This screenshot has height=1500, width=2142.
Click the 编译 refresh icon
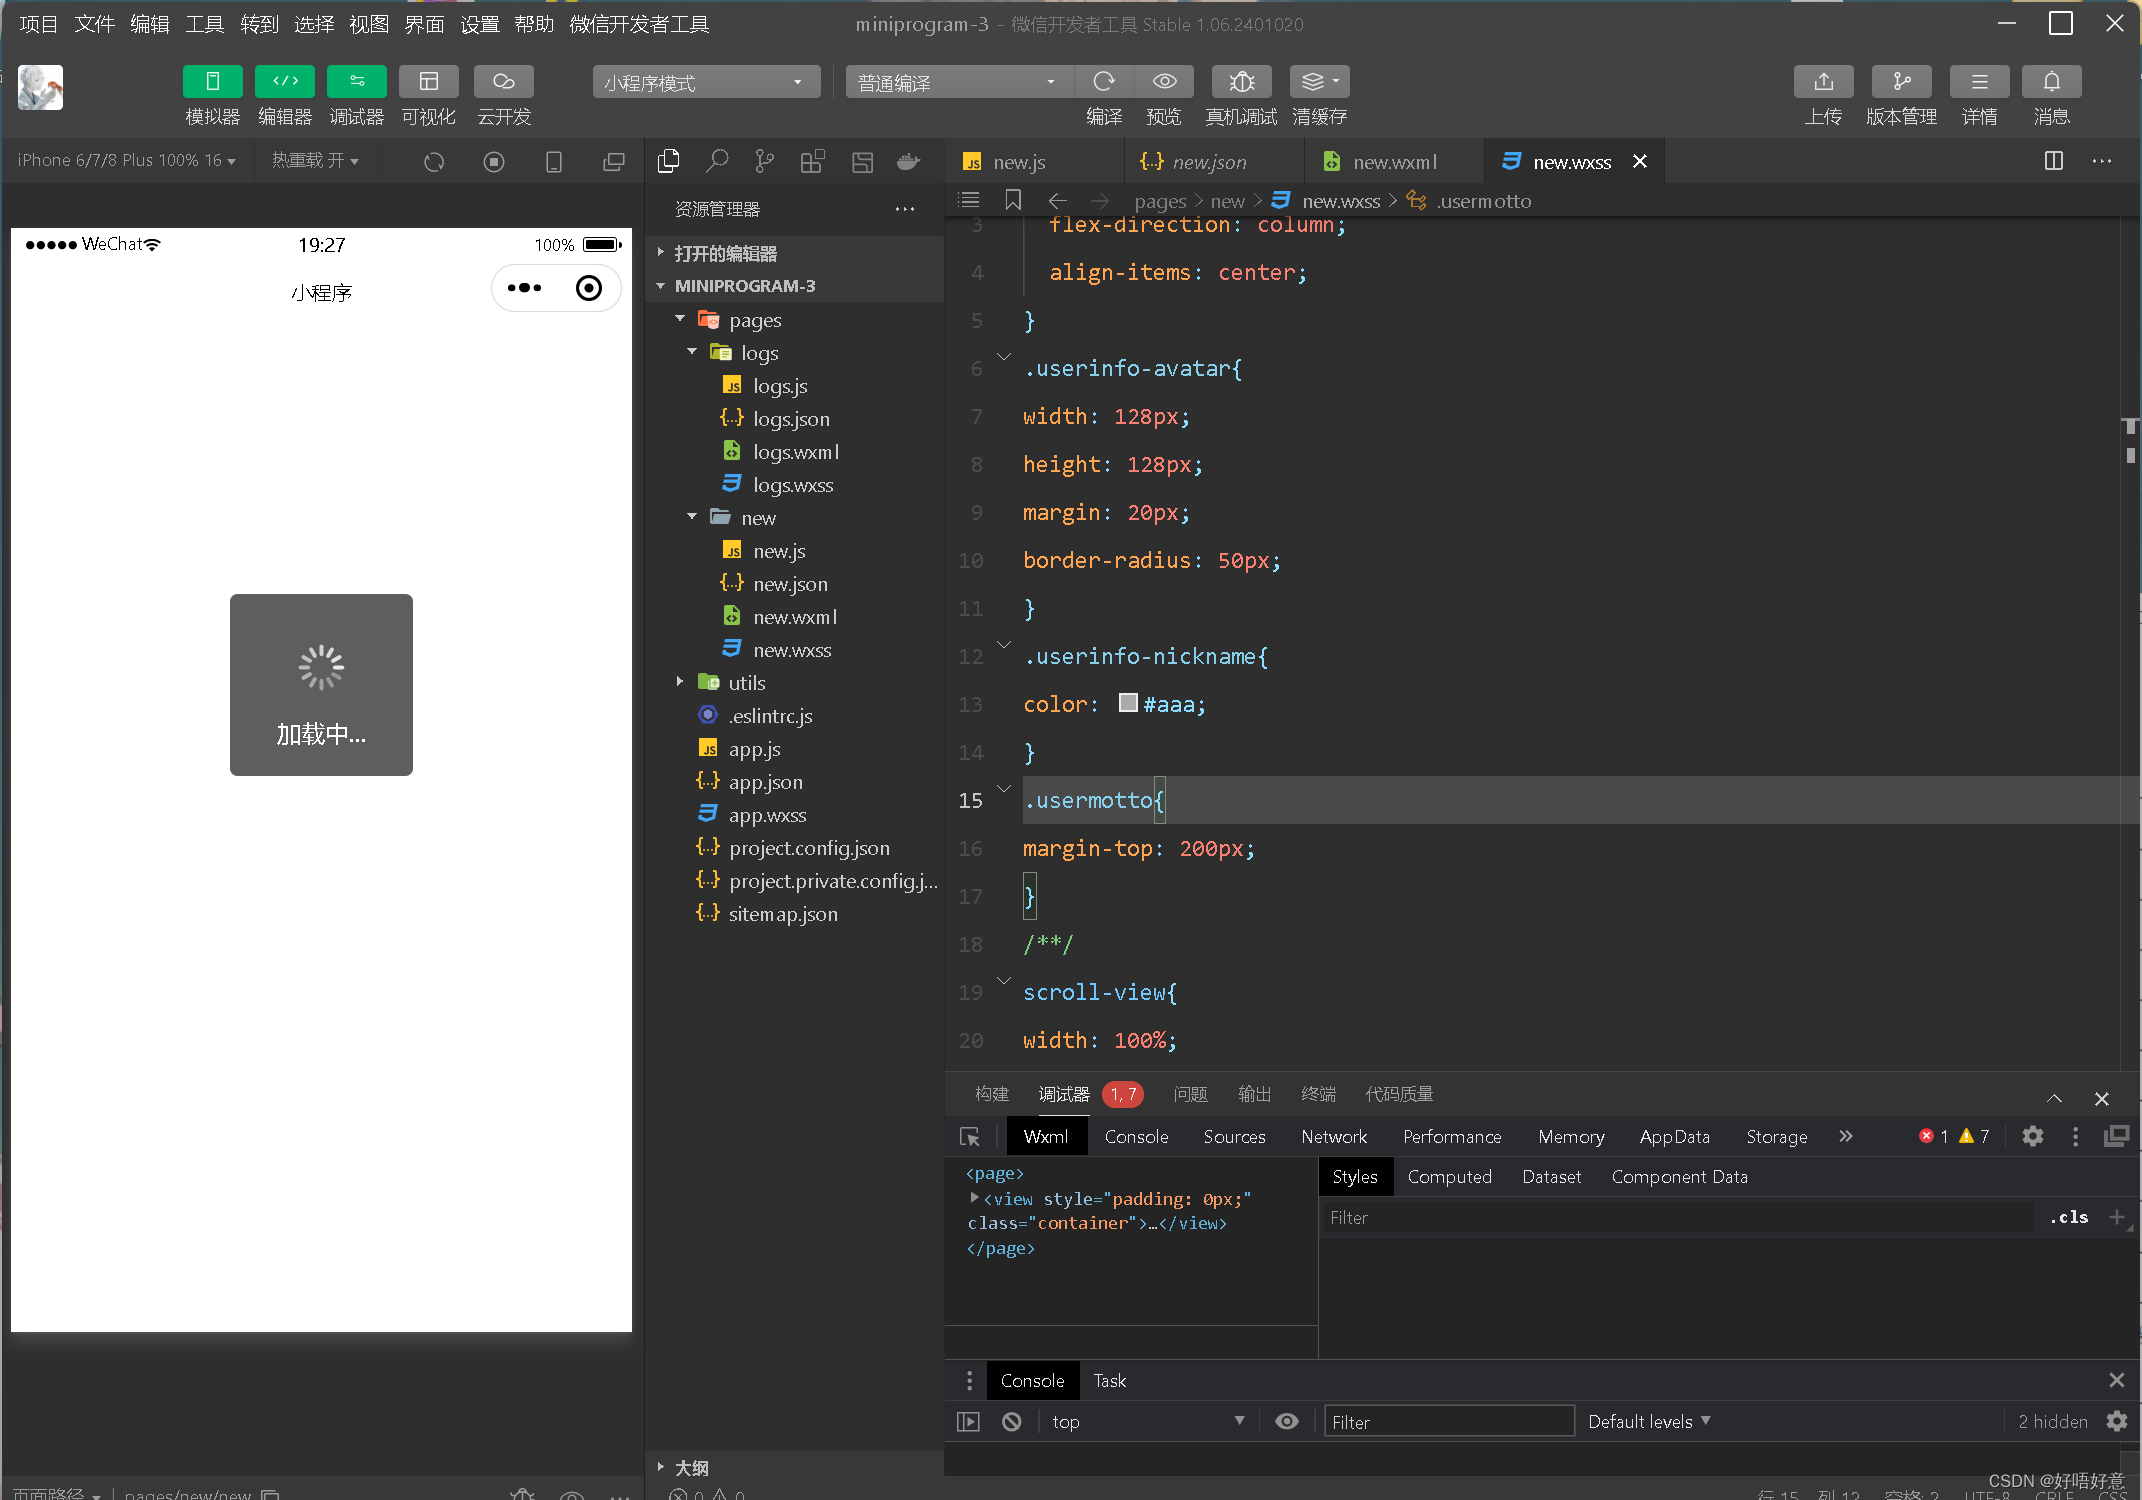pos(1103,82)
